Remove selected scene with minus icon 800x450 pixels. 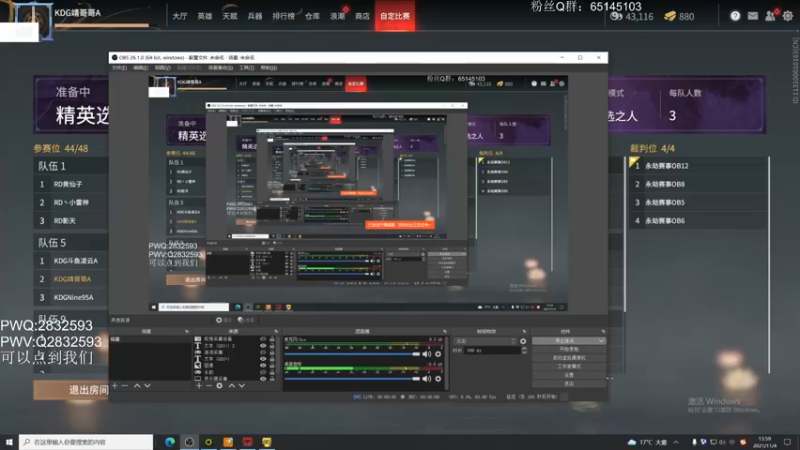(124, 386)
